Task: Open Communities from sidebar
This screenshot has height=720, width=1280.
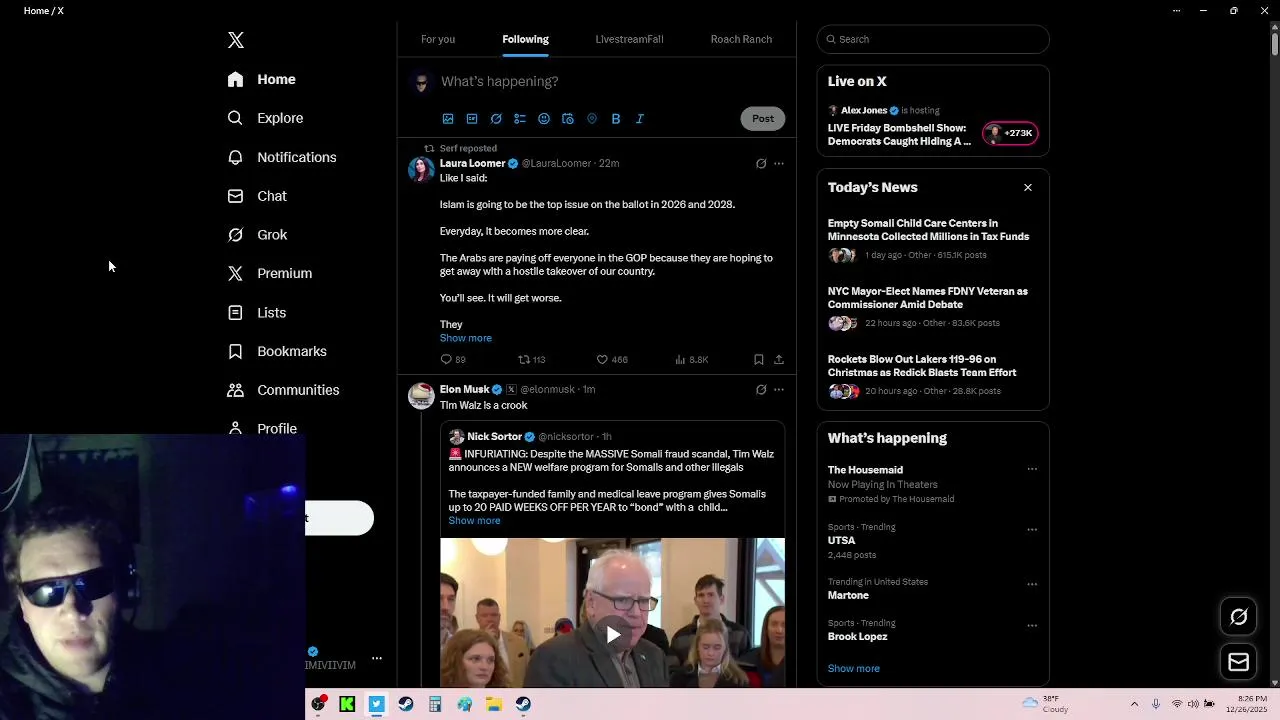Action: point(283,390)
